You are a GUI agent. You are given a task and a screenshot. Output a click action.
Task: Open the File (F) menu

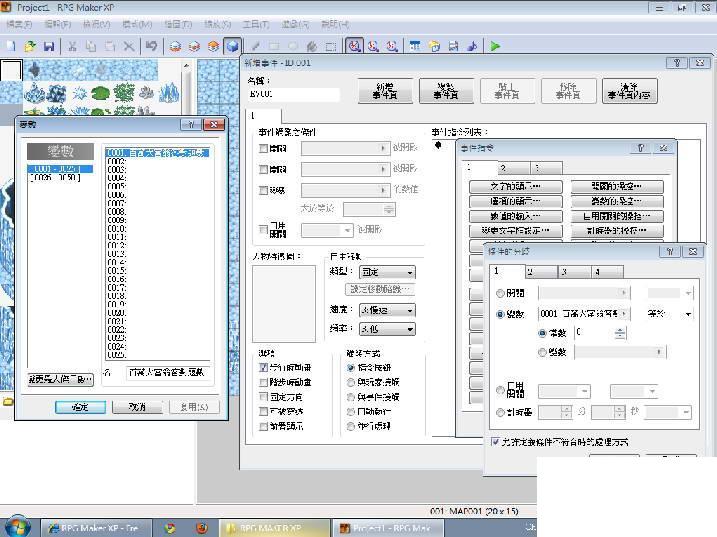click(19, 24)
